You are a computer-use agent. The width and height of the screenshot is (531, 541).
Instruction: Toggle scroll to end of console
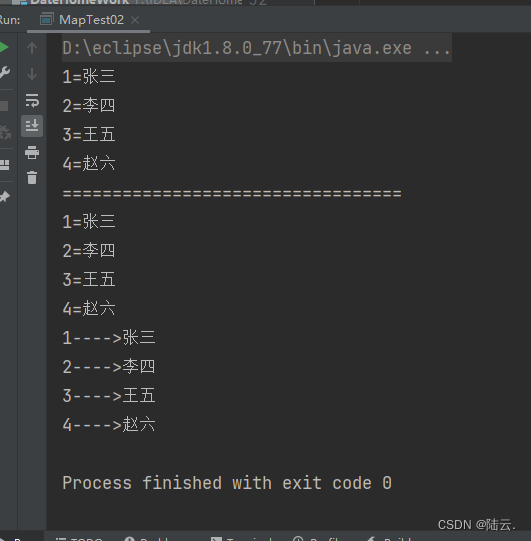[32, 126]
